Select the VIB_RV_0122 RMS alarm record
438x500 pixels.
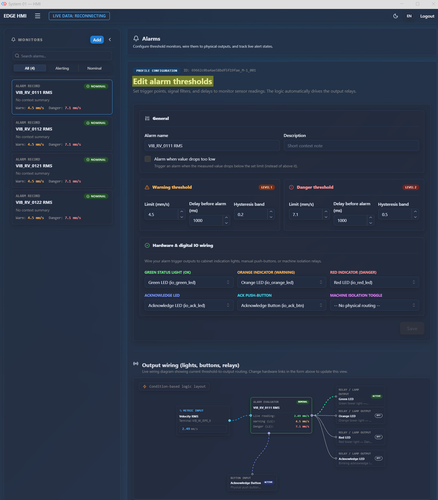(x=62, y=207)
